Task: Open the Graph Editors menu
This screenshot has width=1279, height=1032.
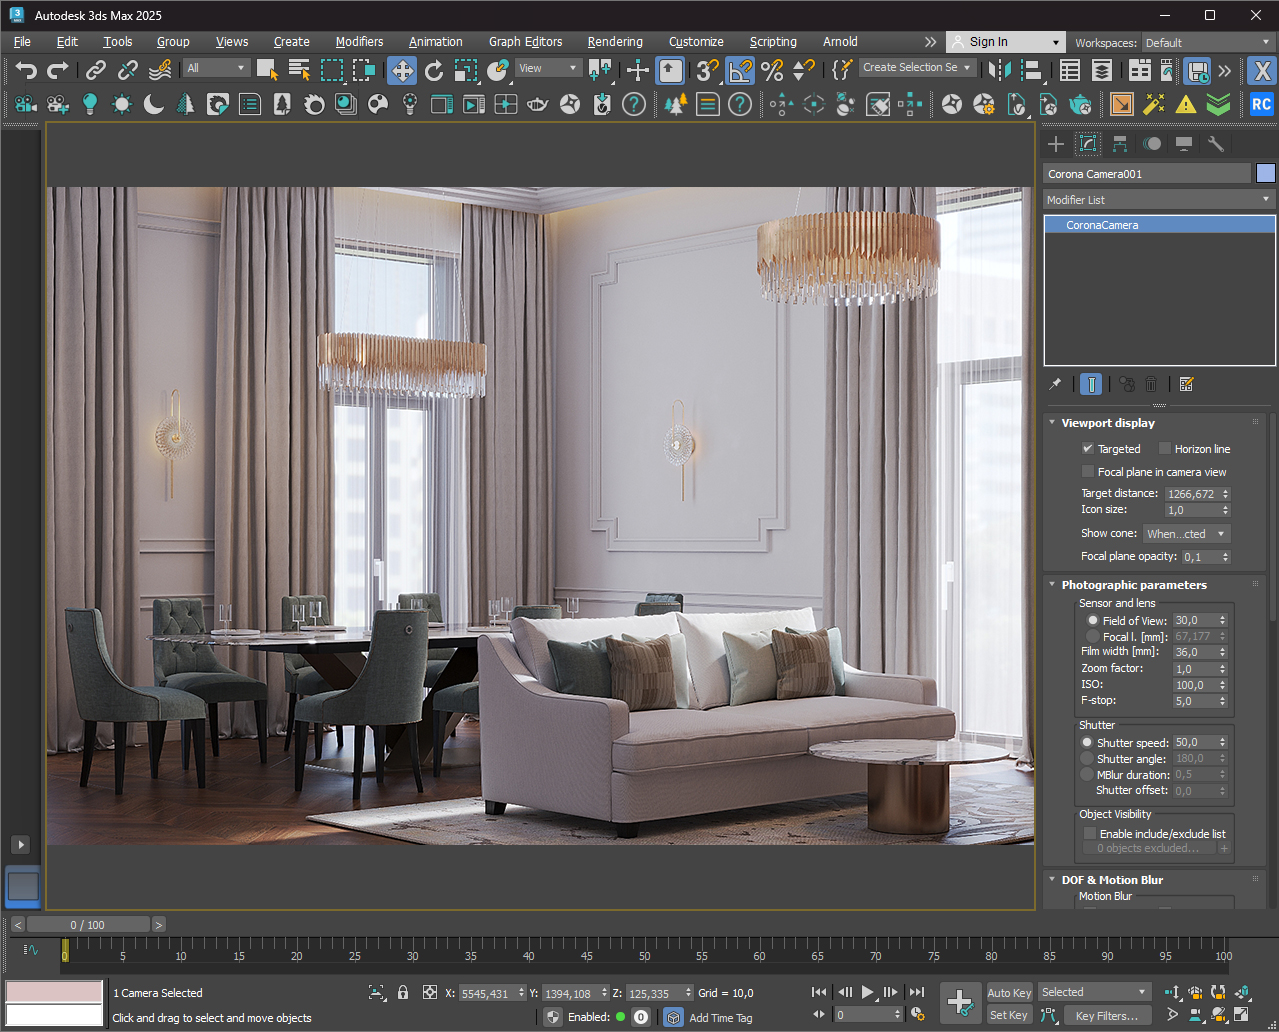Action: pos(525,42)
